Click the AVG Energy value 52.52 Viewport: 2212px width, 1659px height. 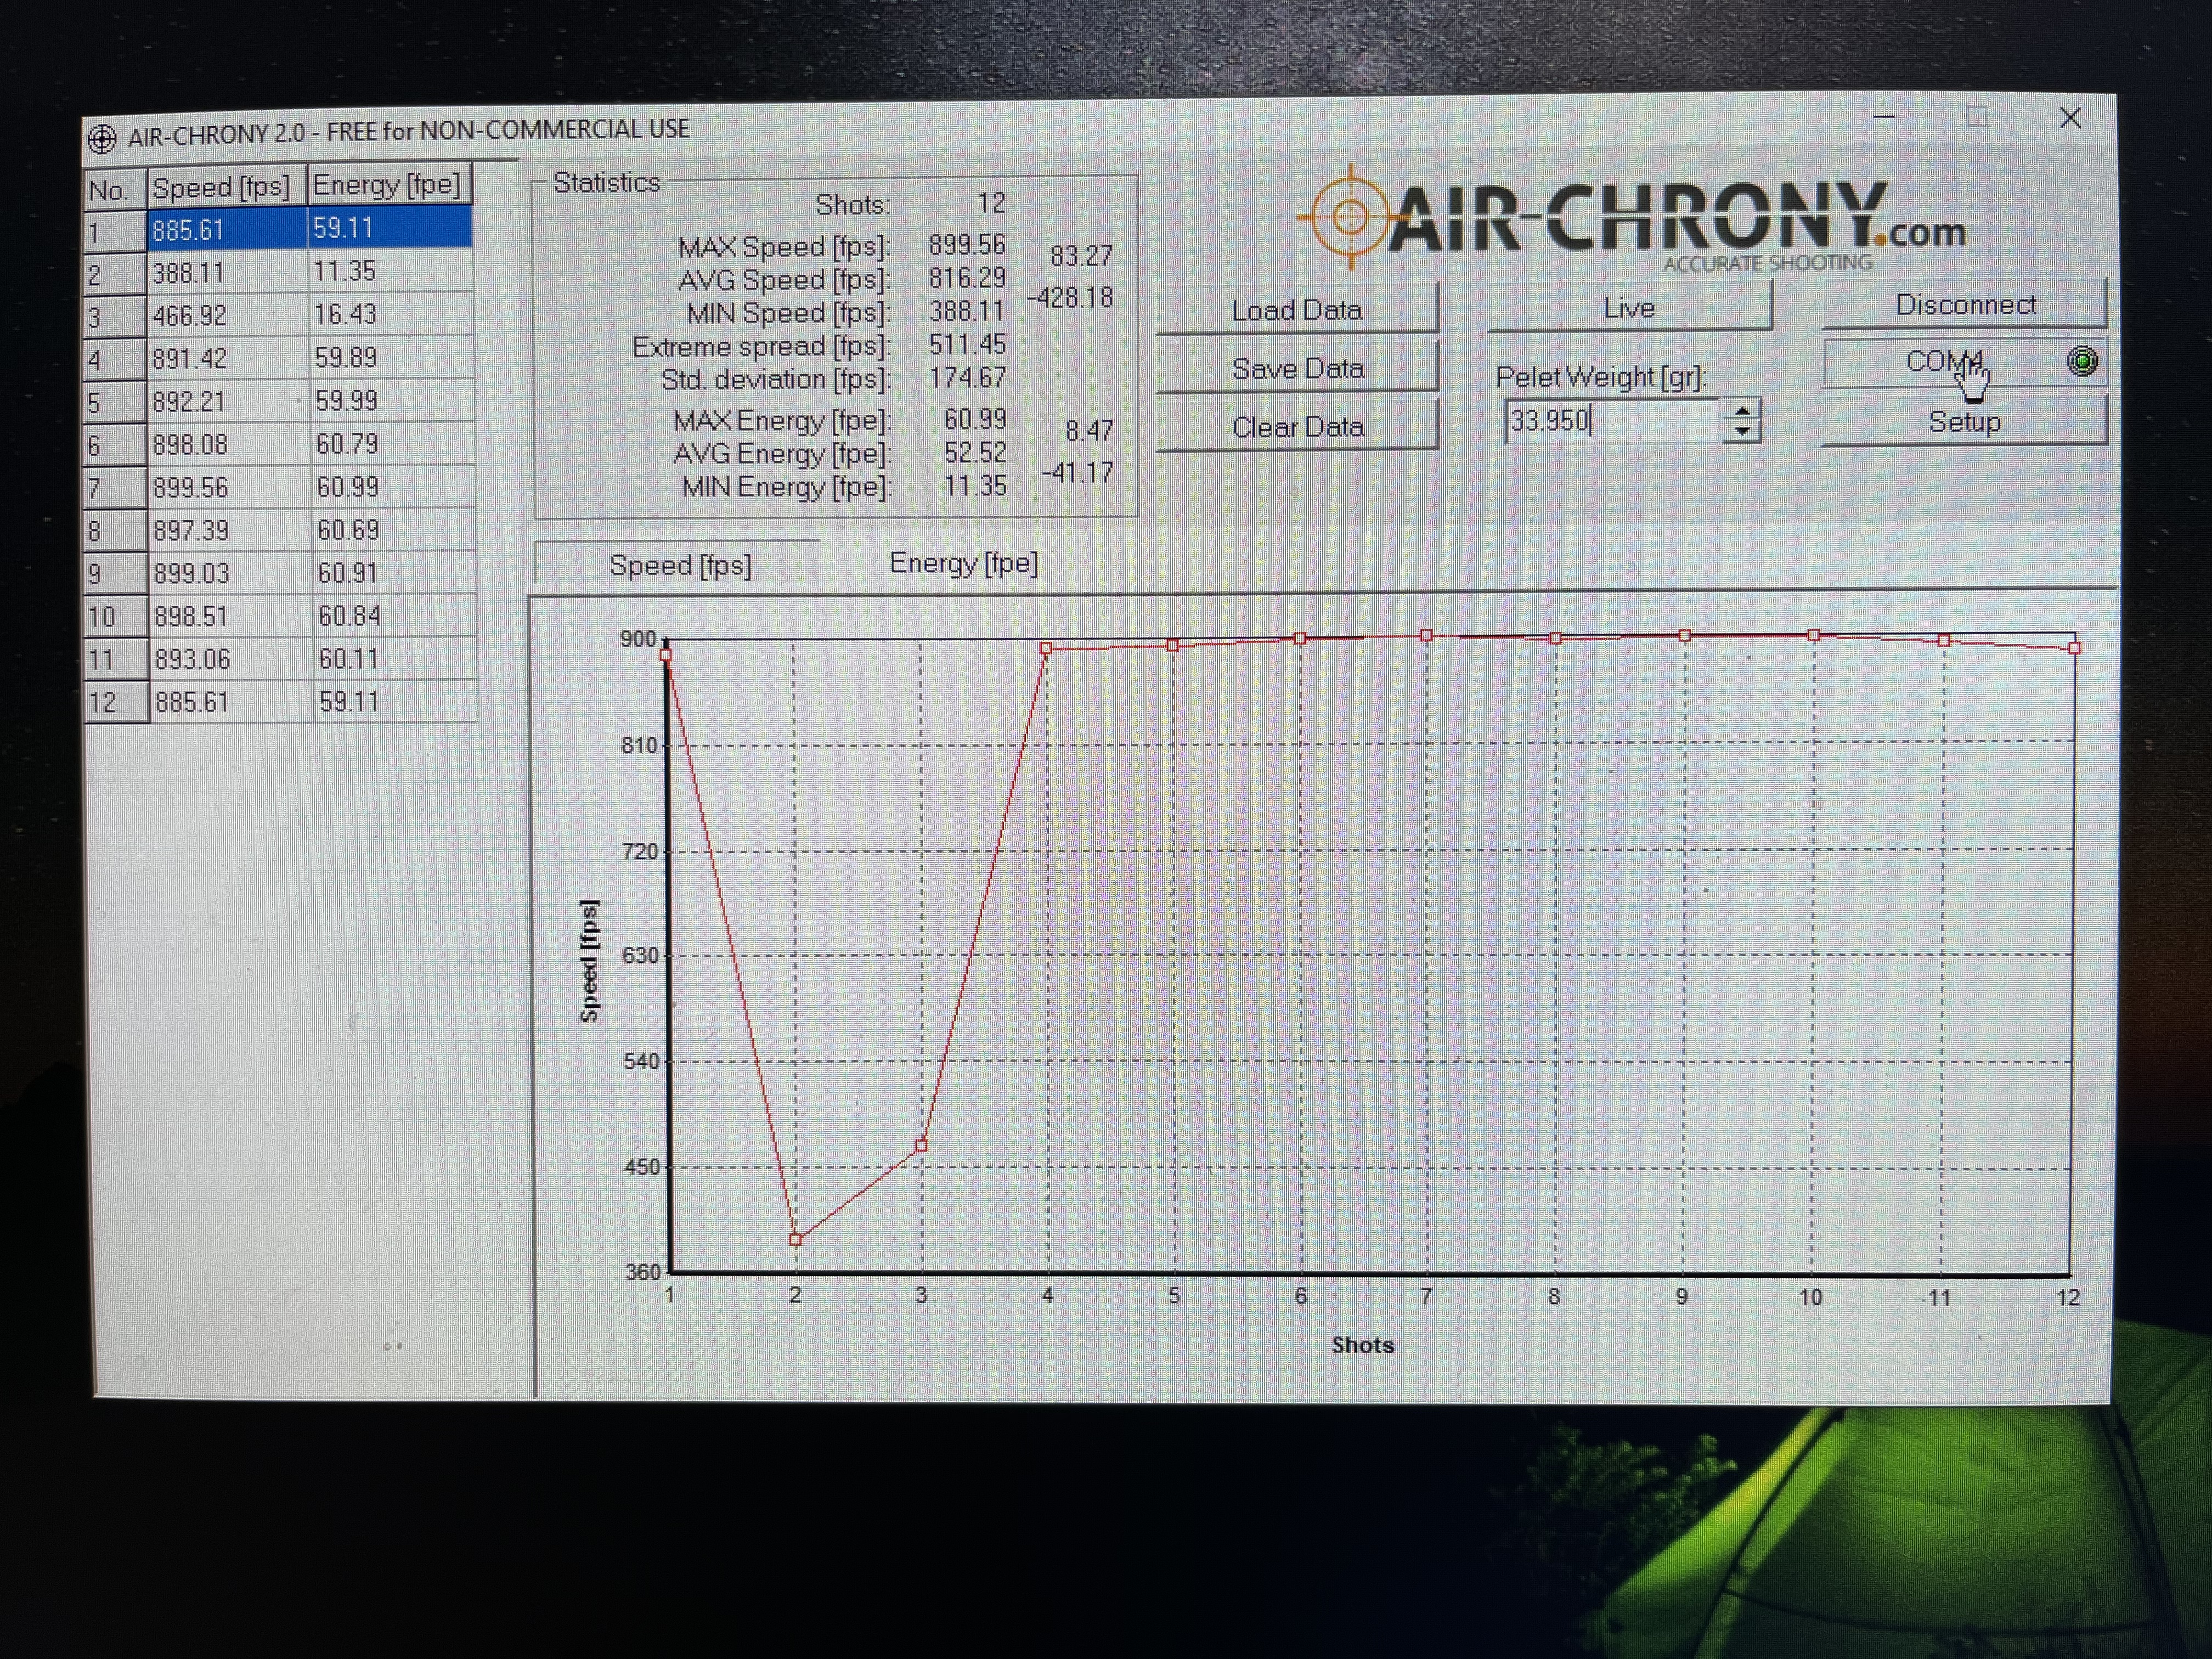pos(975,452)
